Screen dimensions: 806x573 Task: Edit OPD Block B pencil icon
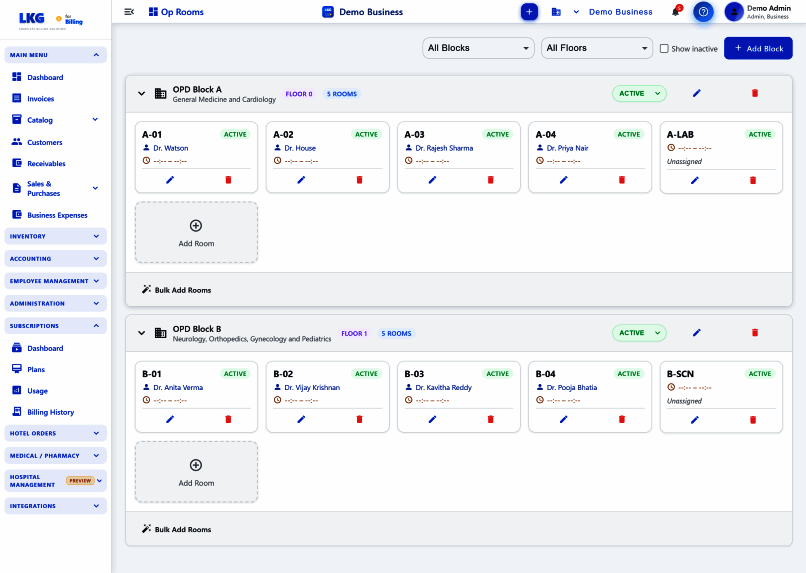[x=697, y=332]
